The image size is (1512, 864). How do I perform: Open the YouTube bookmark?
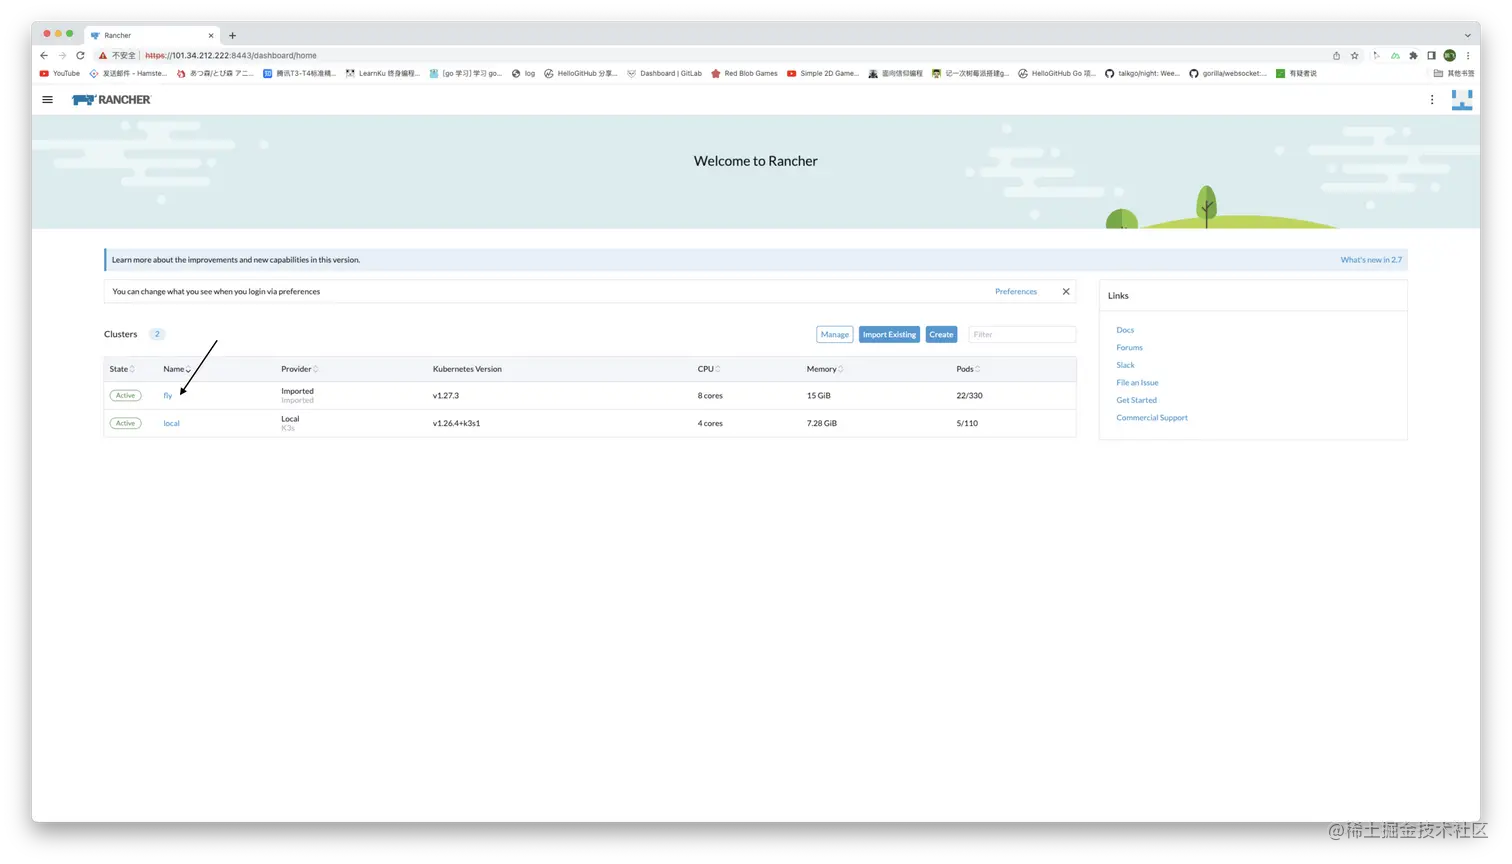60,73
